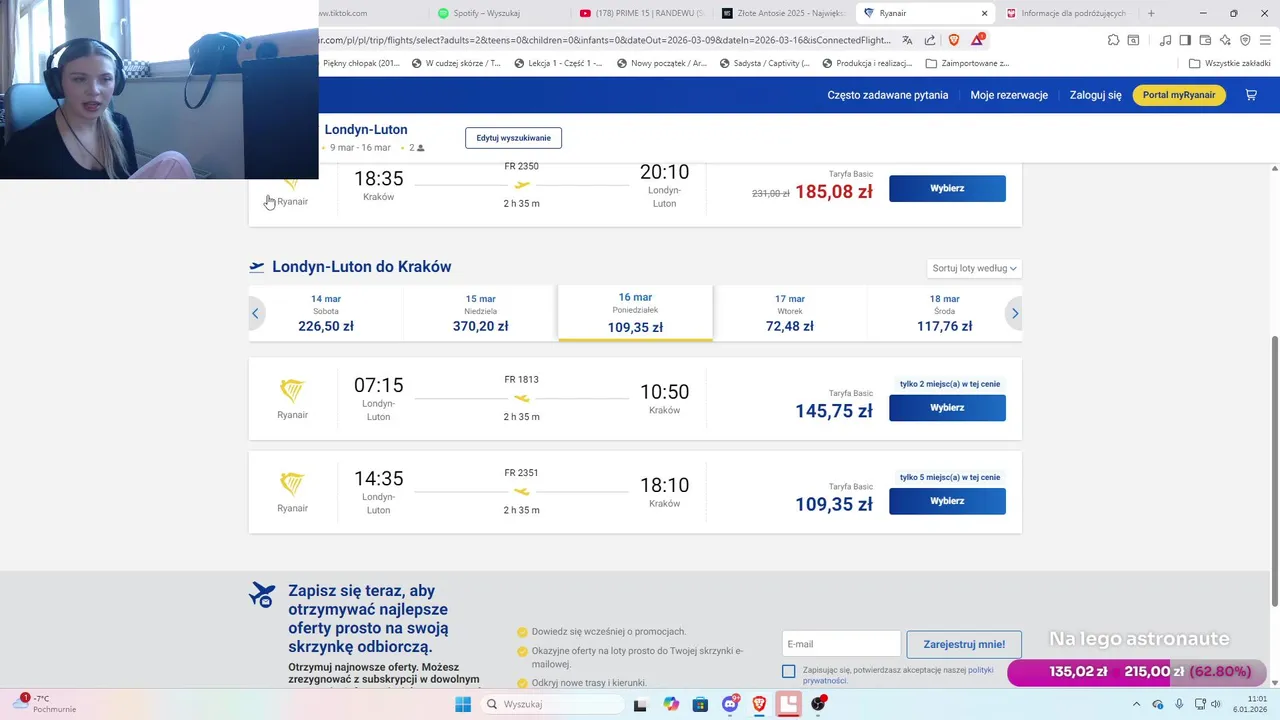Open Microsoft Store taskbar icon
The image size is (1280, 720).
coord(700,704)
